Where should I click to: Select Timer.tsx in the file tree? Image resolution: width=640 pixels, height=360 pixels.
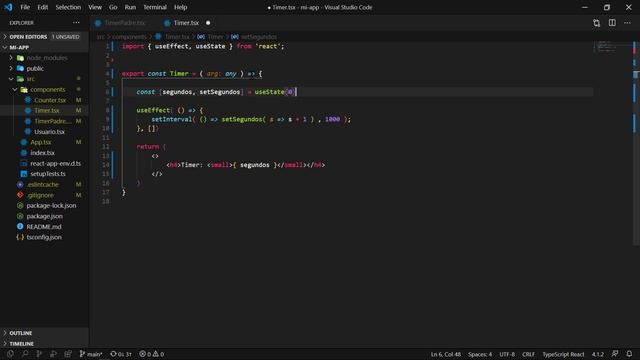(44, 111)
